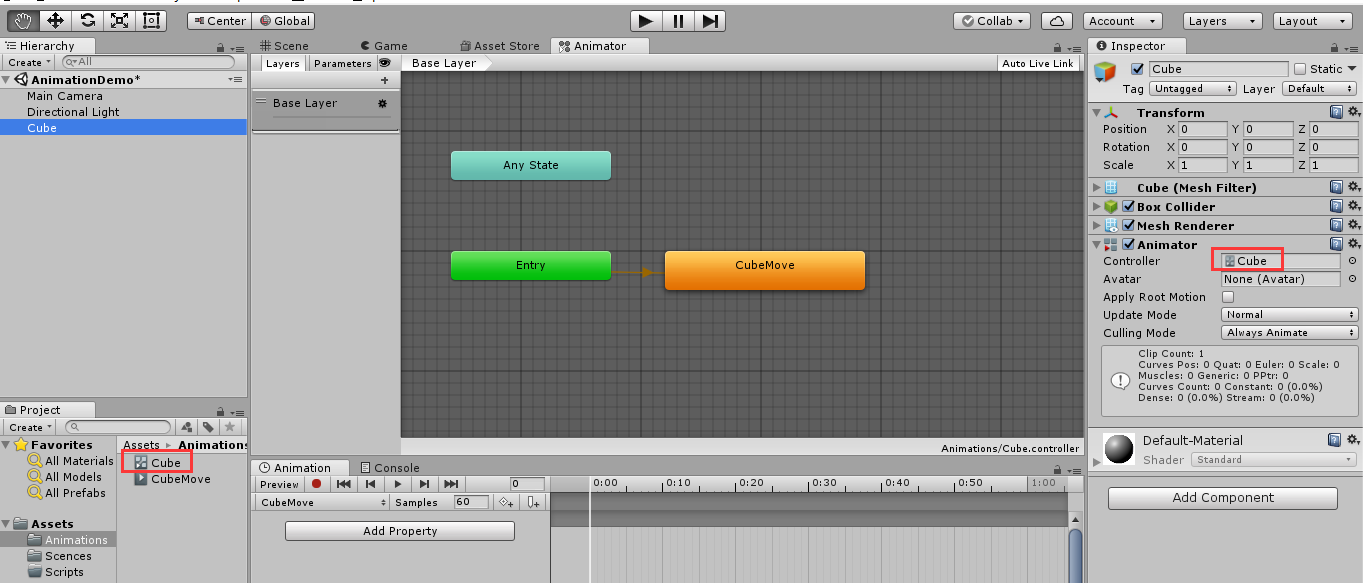Viewport: 1363px width, 583px height.
Task: Select All Models favorite
Action: pyautogui.click(x=64, y=477)
